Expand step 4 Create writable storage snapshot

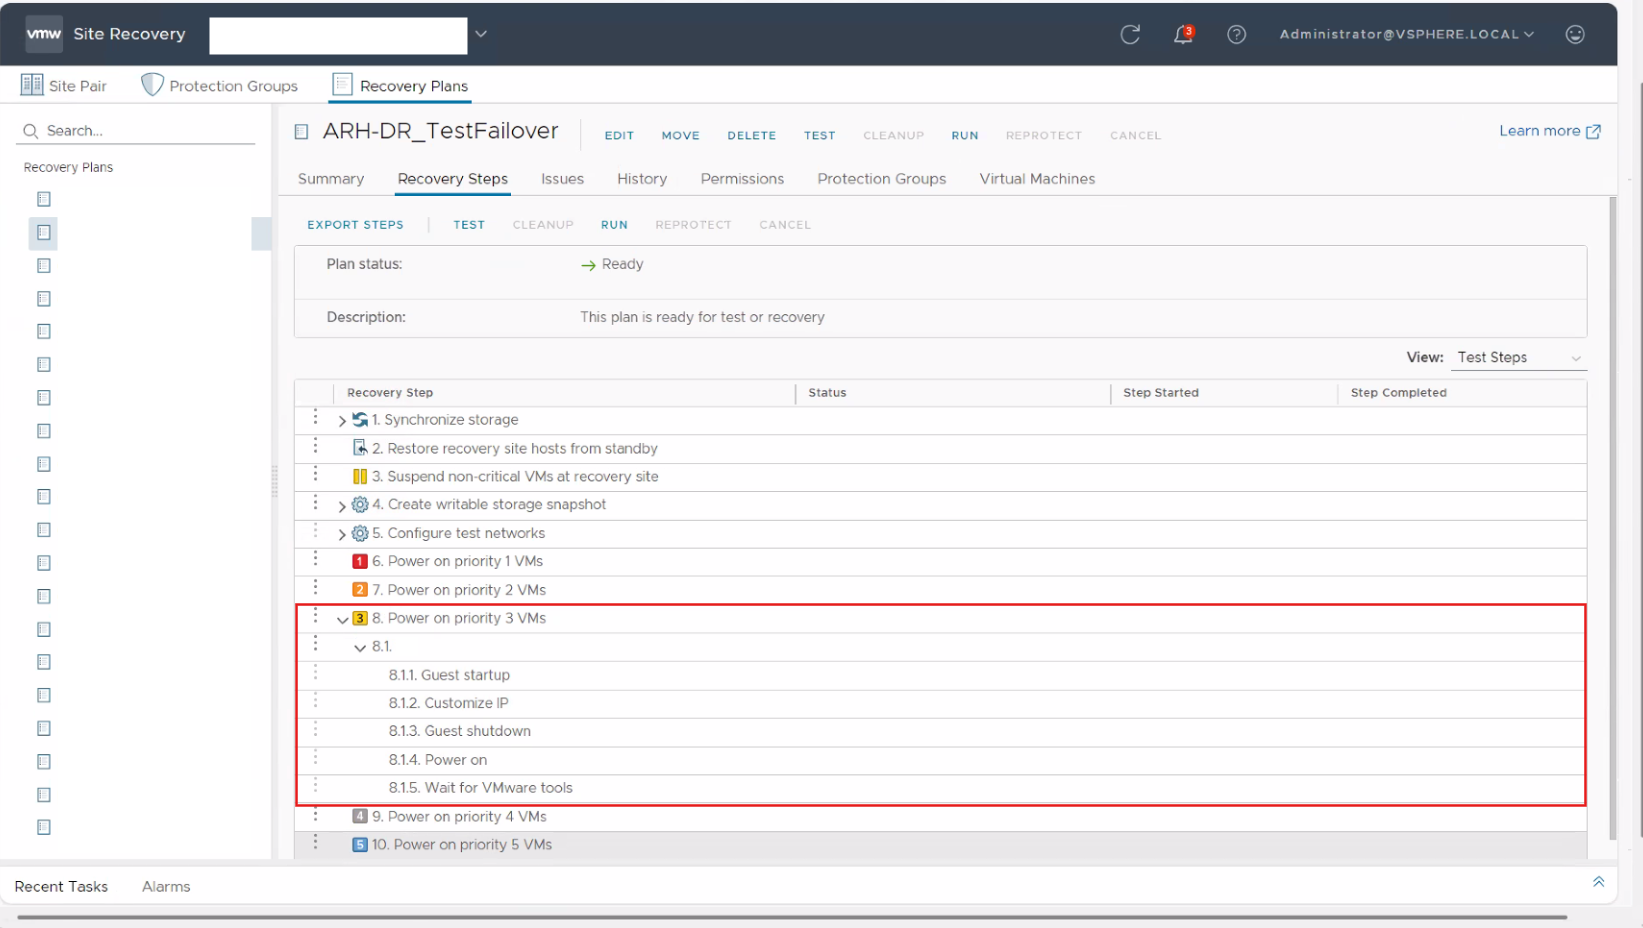[x=342, y=506]
